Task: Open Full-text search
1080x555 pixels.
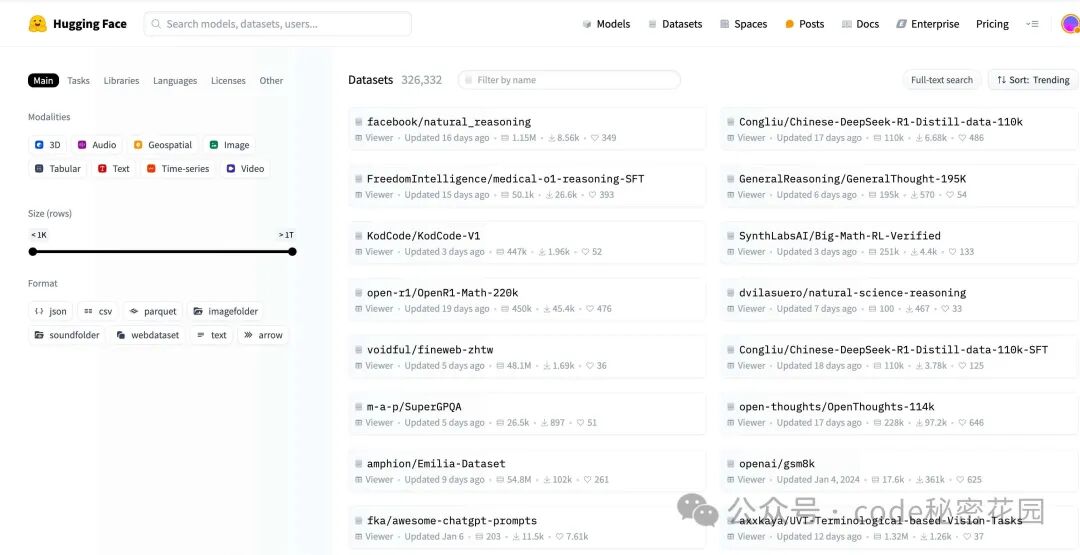Action: (942, 80)
